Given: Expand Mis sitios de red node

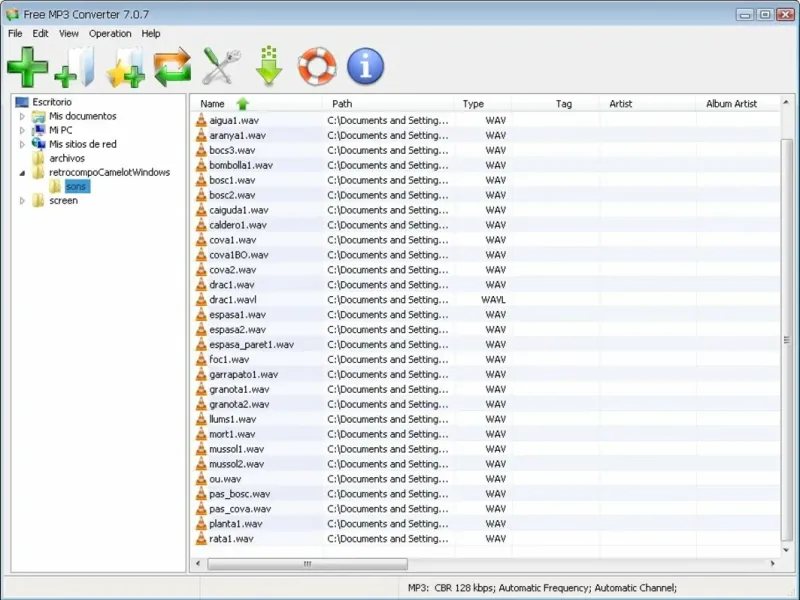Looking at the screenshot, I should 22,144.
